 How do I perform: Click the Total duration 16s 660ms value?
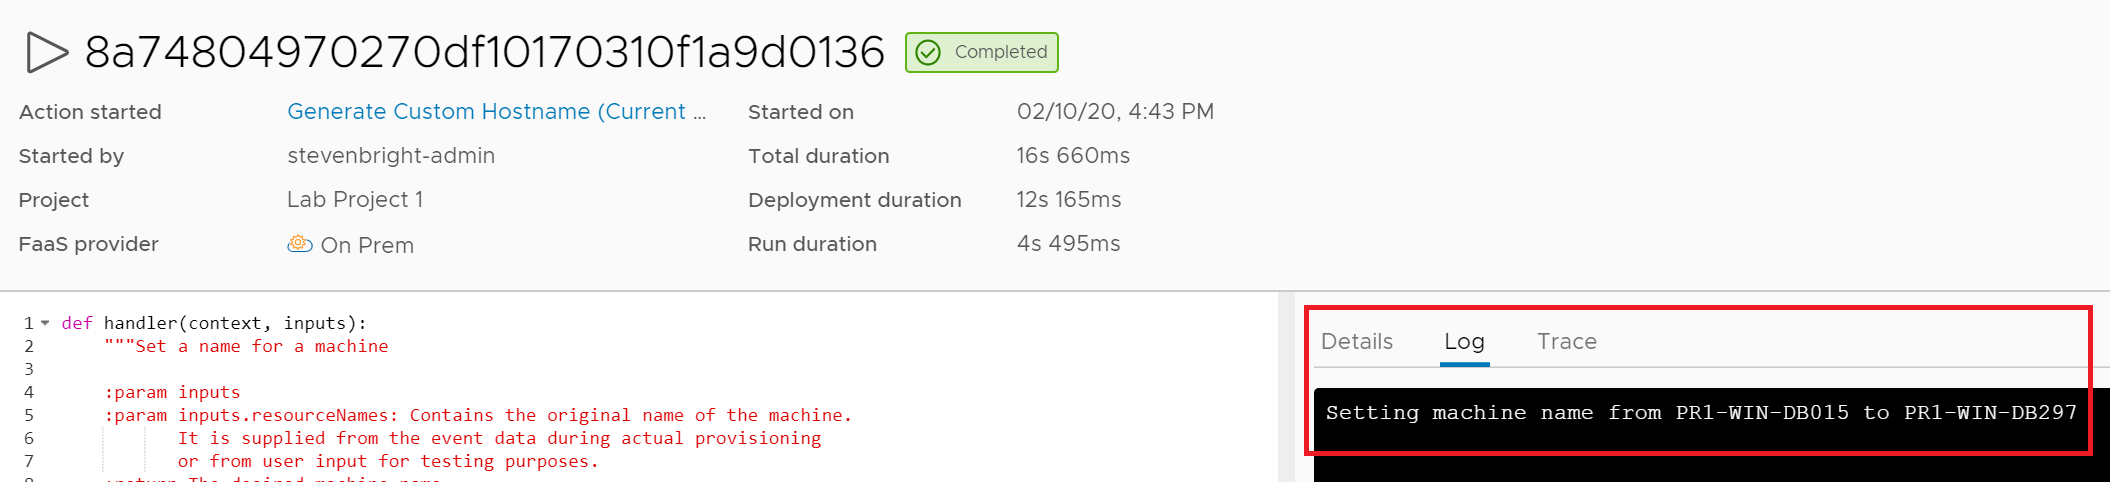point(1073,156)
